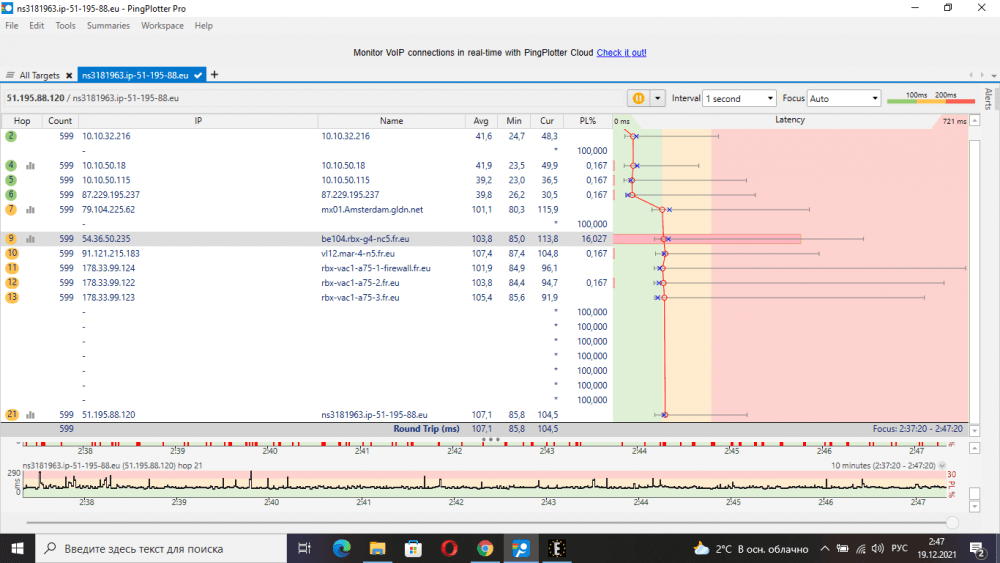1000x563 pixels.
Task: Open the dropdown arrow beside the pause button
Action: point(657,98)
